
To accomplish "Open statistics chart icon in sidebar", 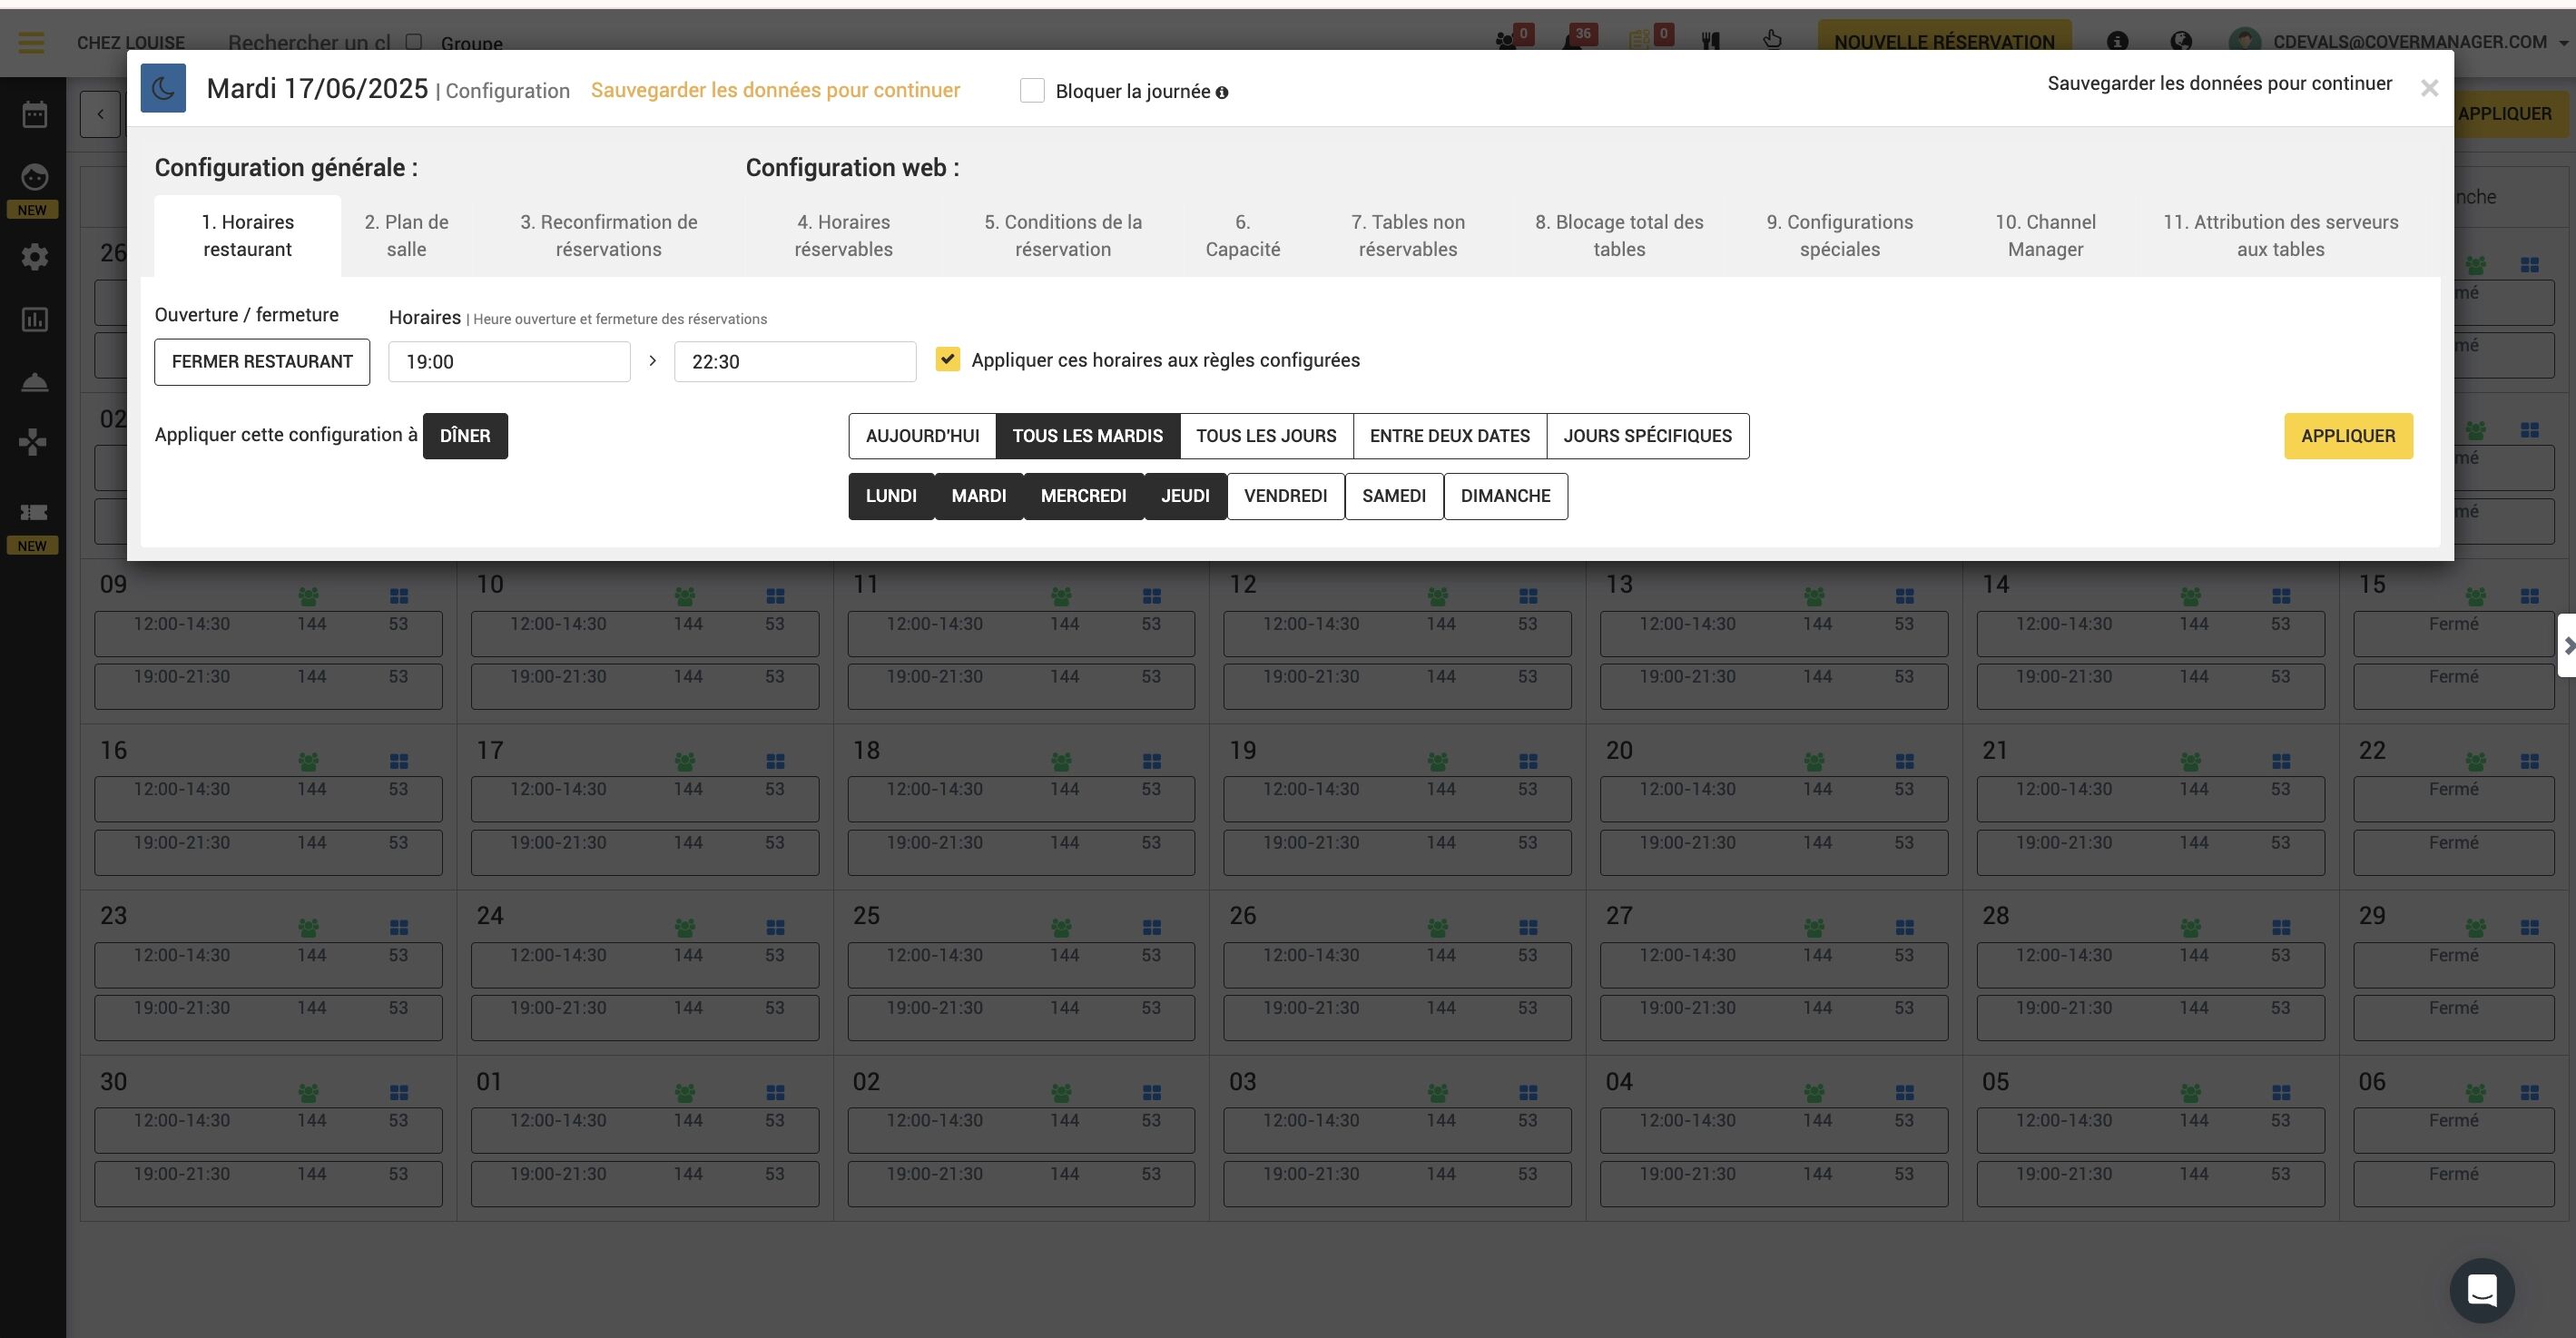I will click(x=34, y=320).
